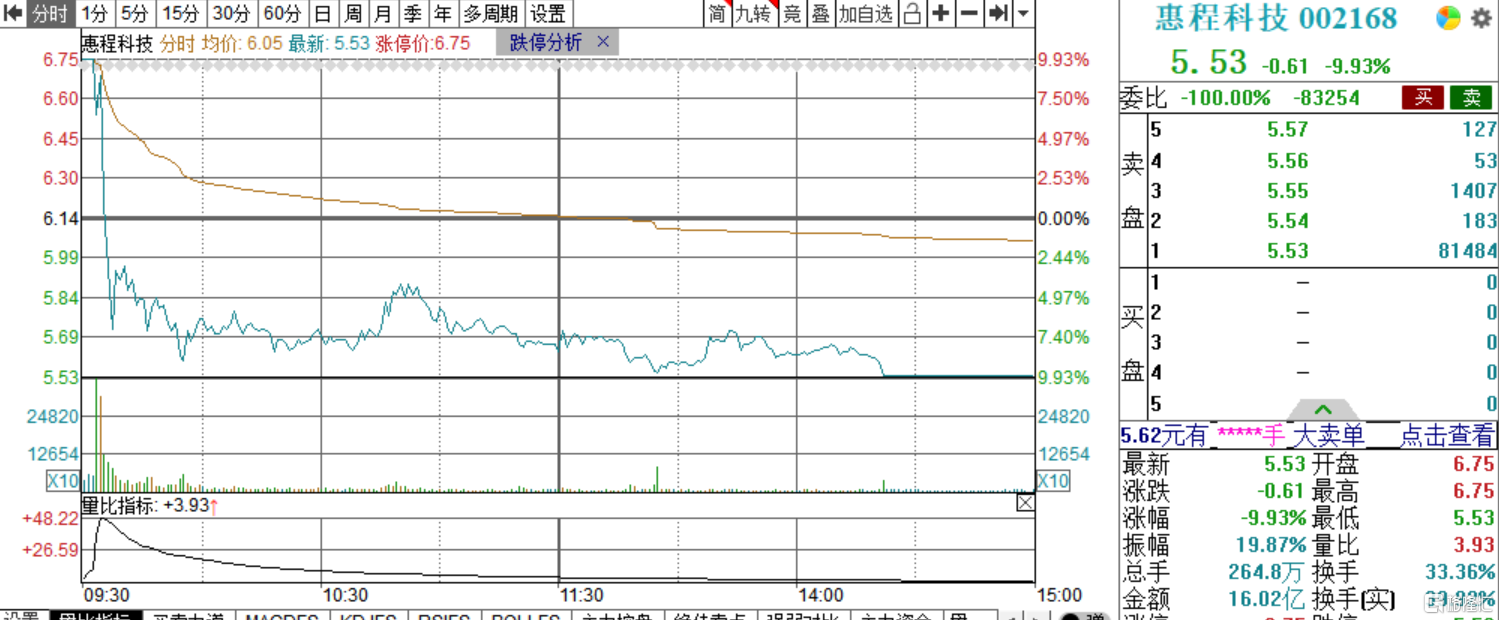Open the 周 weekly chart

(352, 14)
